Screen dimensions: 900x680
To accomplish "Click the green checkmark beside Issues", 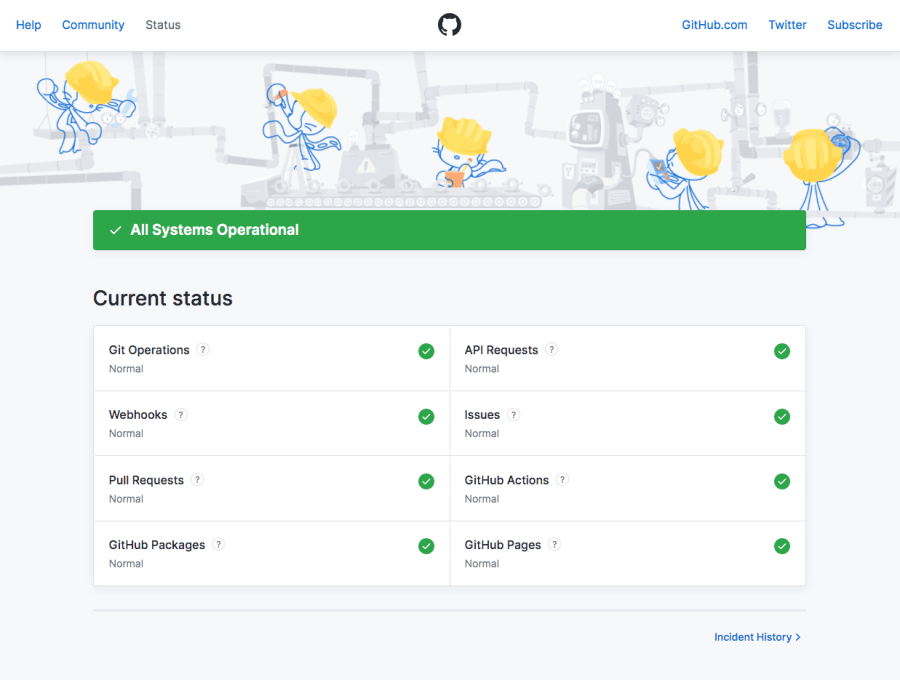I will click(782, 416).
